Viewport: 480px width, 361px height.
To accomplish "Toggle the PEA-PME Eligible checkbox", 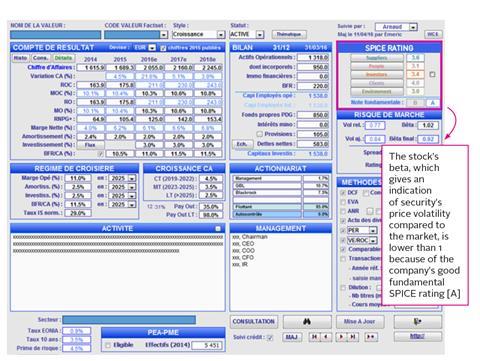I will point(108,345).
